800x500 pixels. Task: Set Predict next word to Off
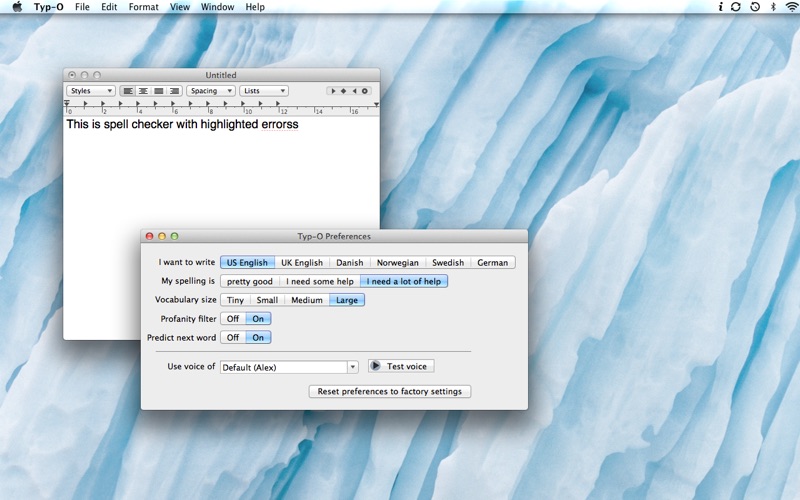click(x=232, y=338)
